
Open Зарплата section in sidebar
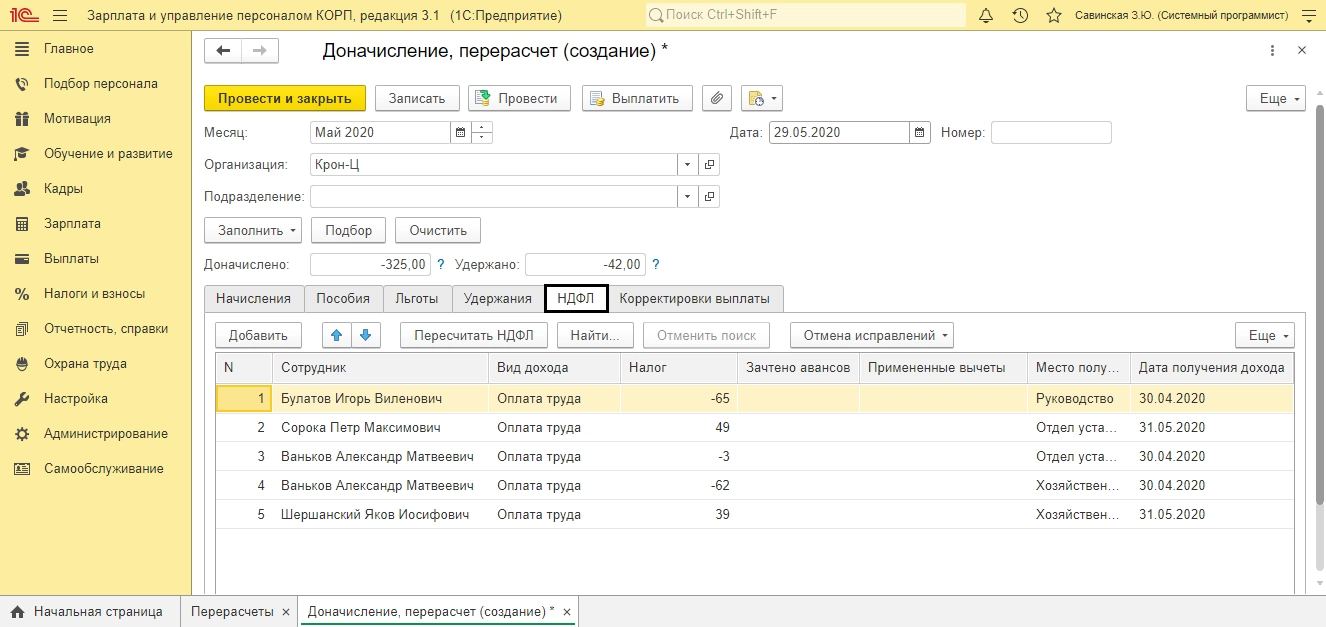(x=72, y=224)
